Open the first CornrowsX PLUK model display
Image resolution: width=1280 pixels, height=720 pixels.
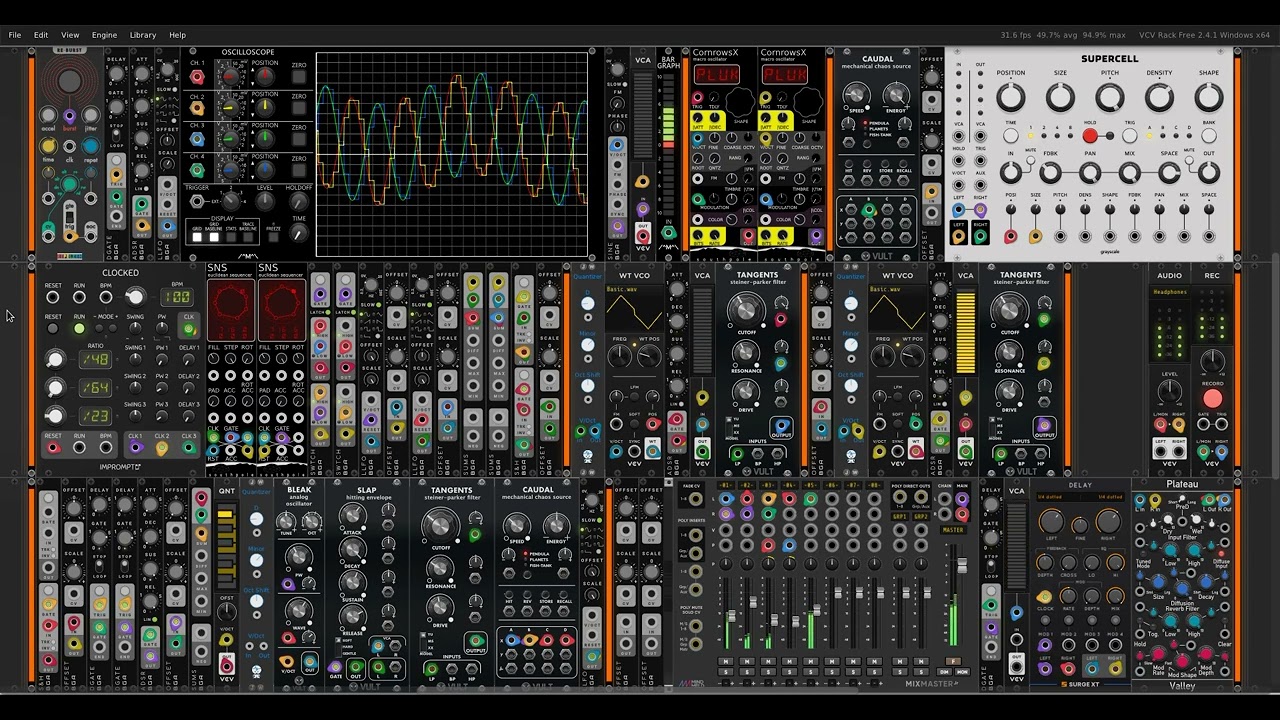tap(717, 75)
